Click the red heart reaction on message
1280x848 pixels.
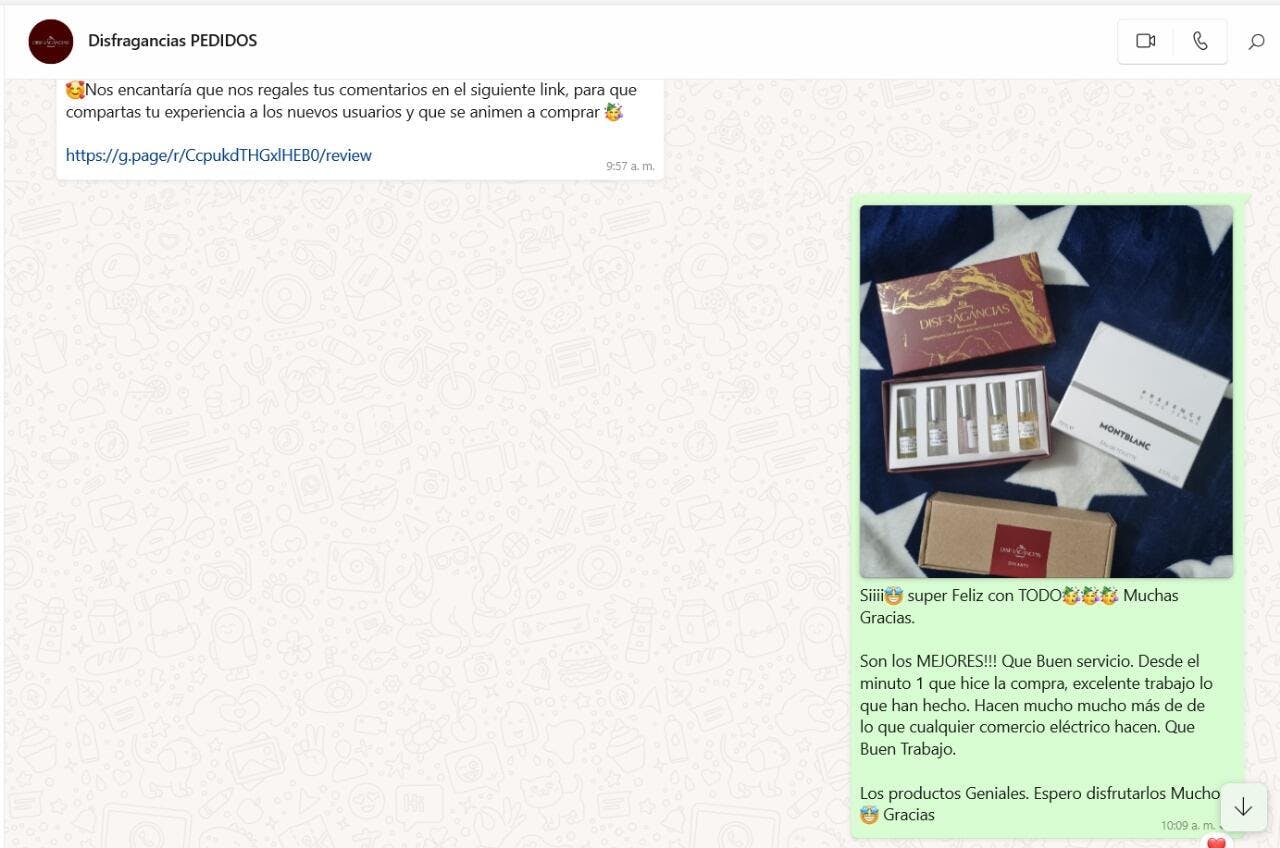(1216, 843)
